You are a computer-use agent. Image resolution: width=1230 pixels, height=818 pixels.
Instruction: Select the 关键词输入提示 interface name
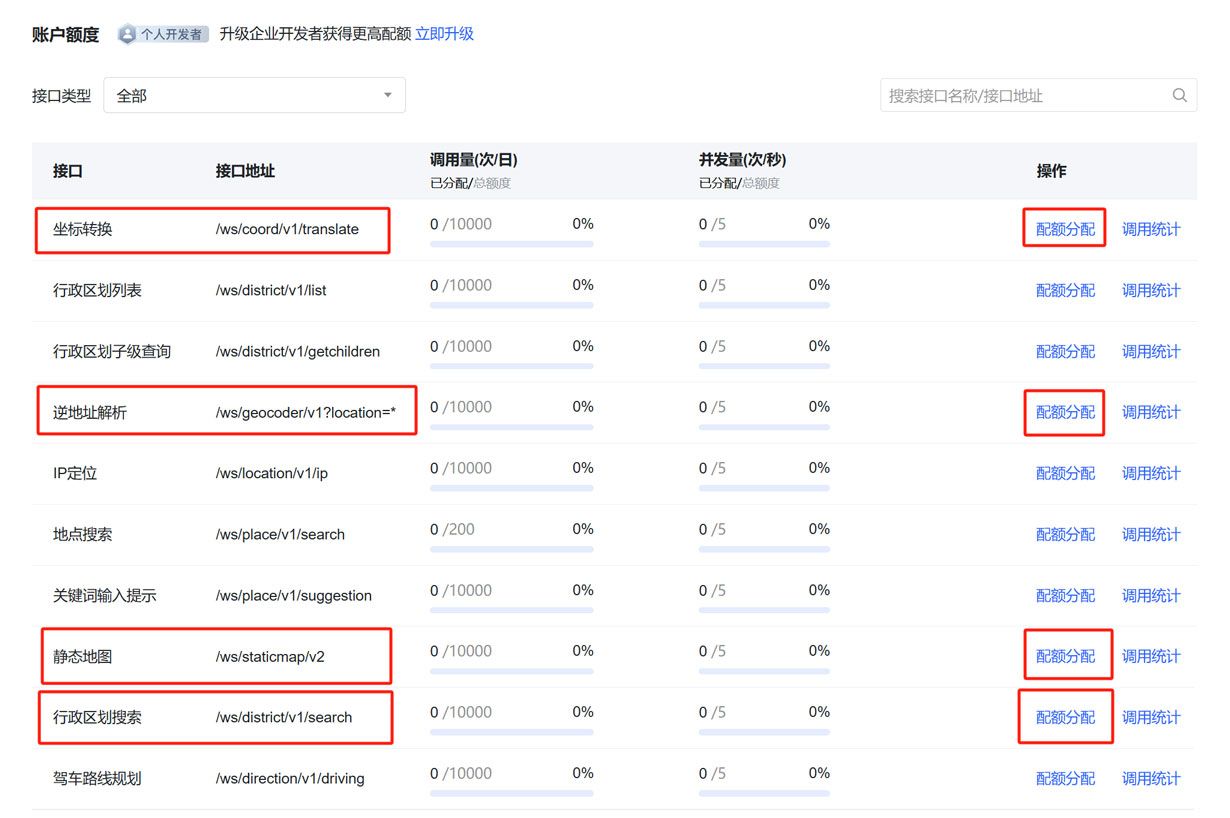click(x=105, y=595)
